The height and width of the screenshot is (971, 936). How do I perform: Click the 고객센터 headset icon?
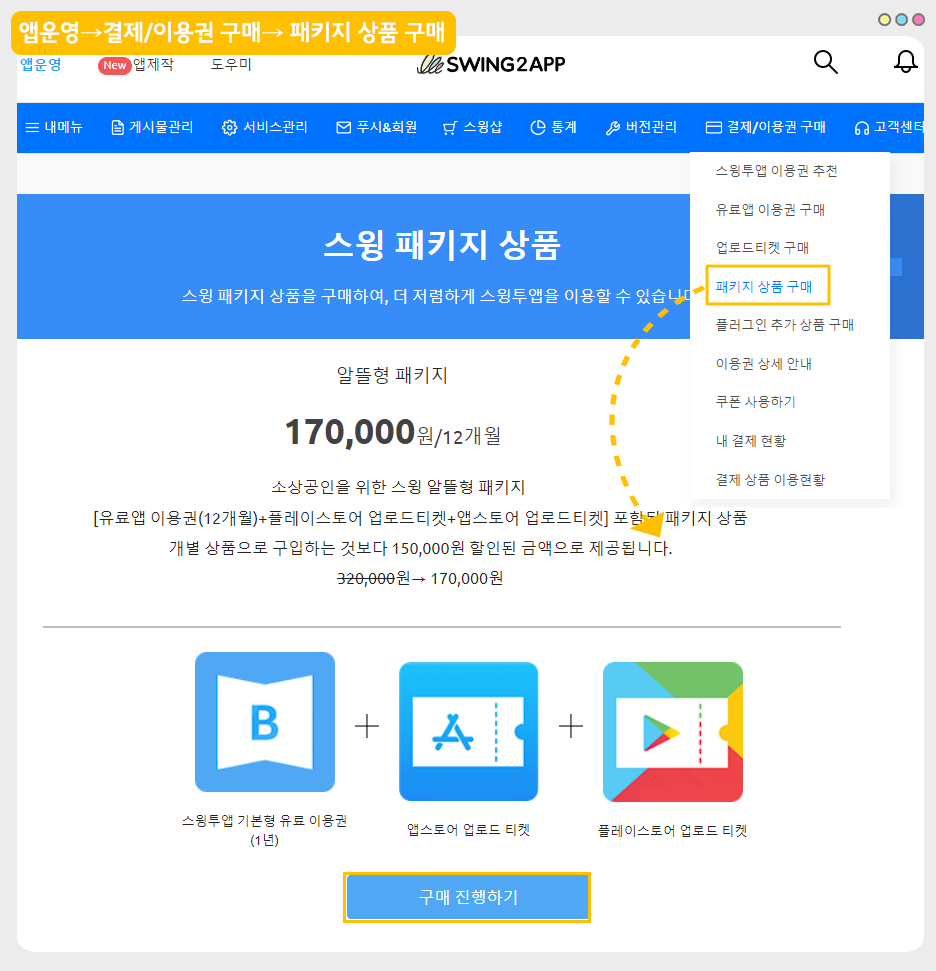(862, 128)
